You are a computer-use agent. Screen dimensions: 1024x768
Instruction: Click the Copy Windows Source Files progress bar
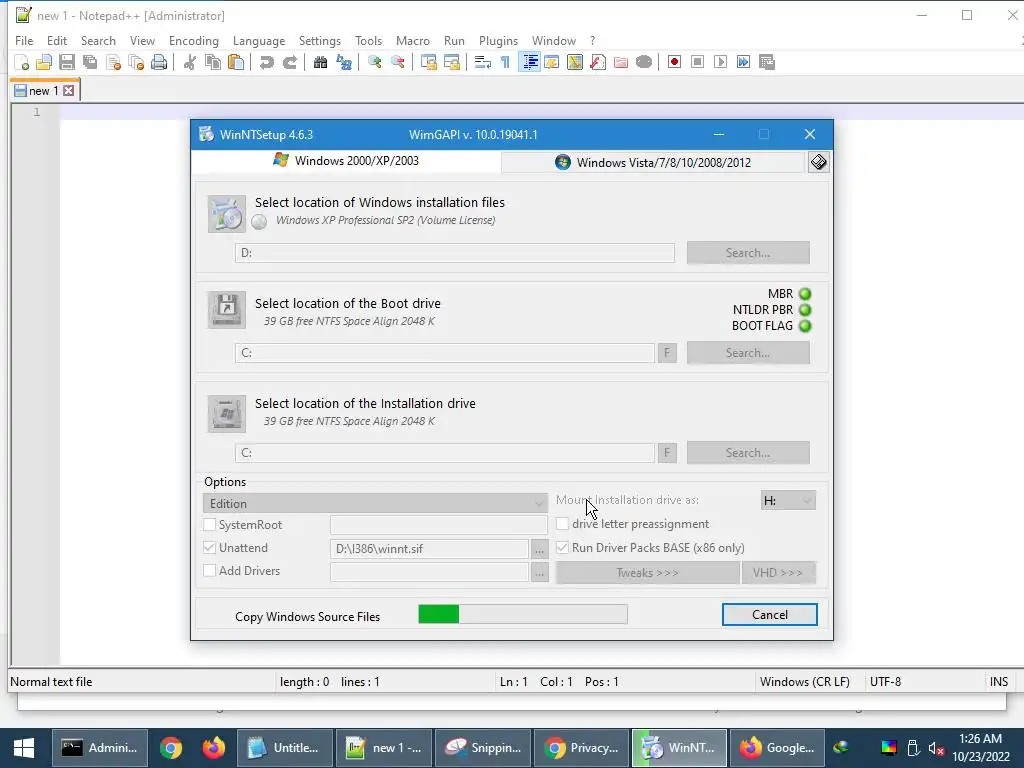523,614
